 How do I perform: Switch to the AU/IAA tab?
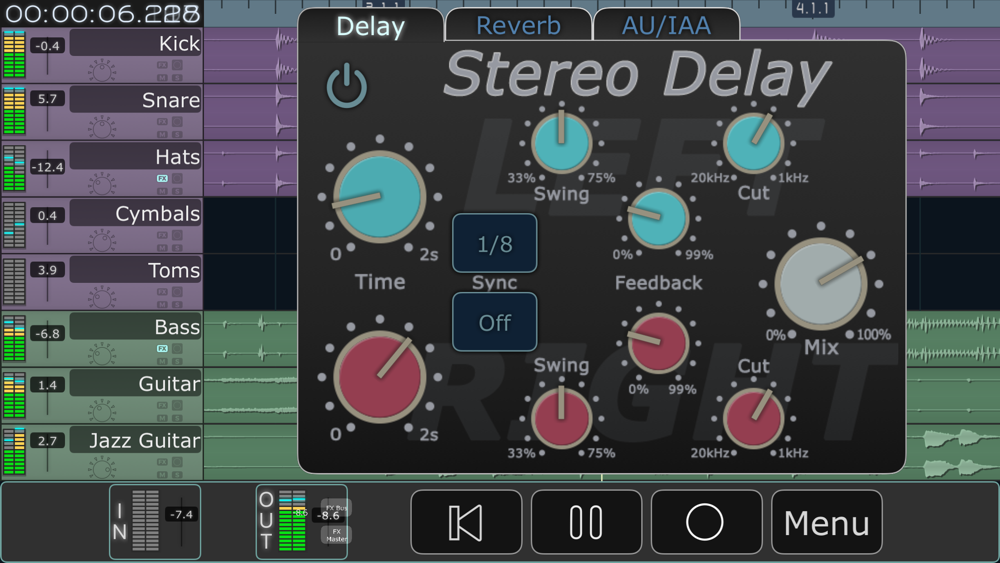[666, 25]
